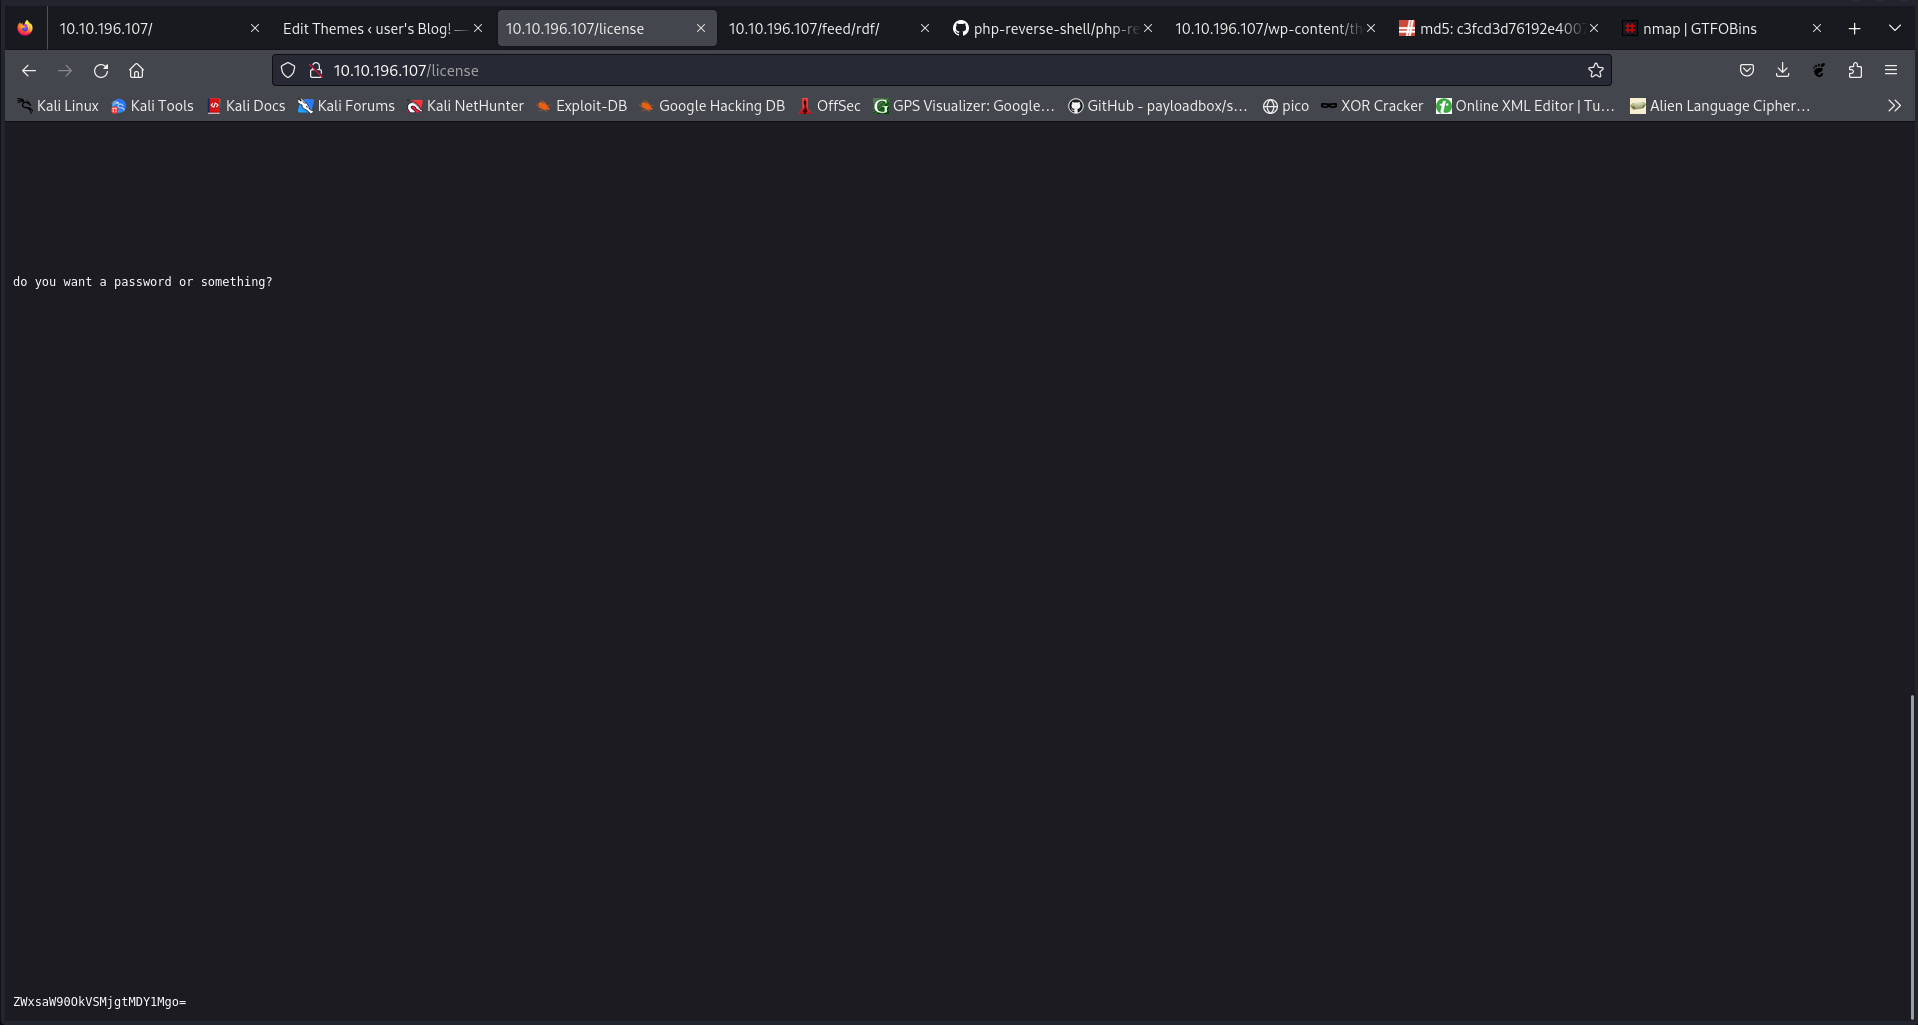The width and height of the screenshot is (1918, 1025).
Task: Close the nmap GTFOBins tab
Action: (1817, 28)
